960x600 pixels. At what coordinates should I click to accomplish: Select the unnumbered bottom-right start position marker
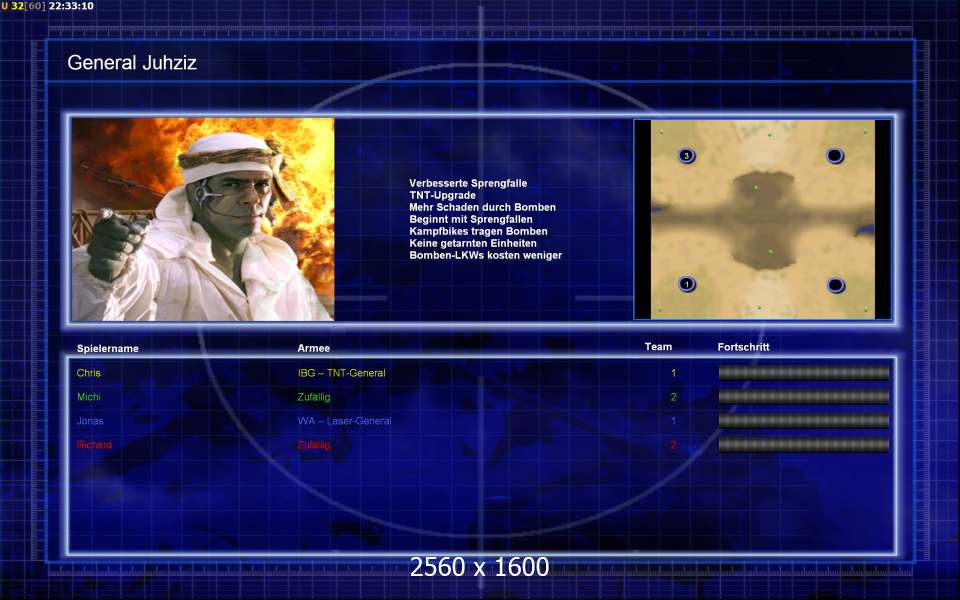836,285
